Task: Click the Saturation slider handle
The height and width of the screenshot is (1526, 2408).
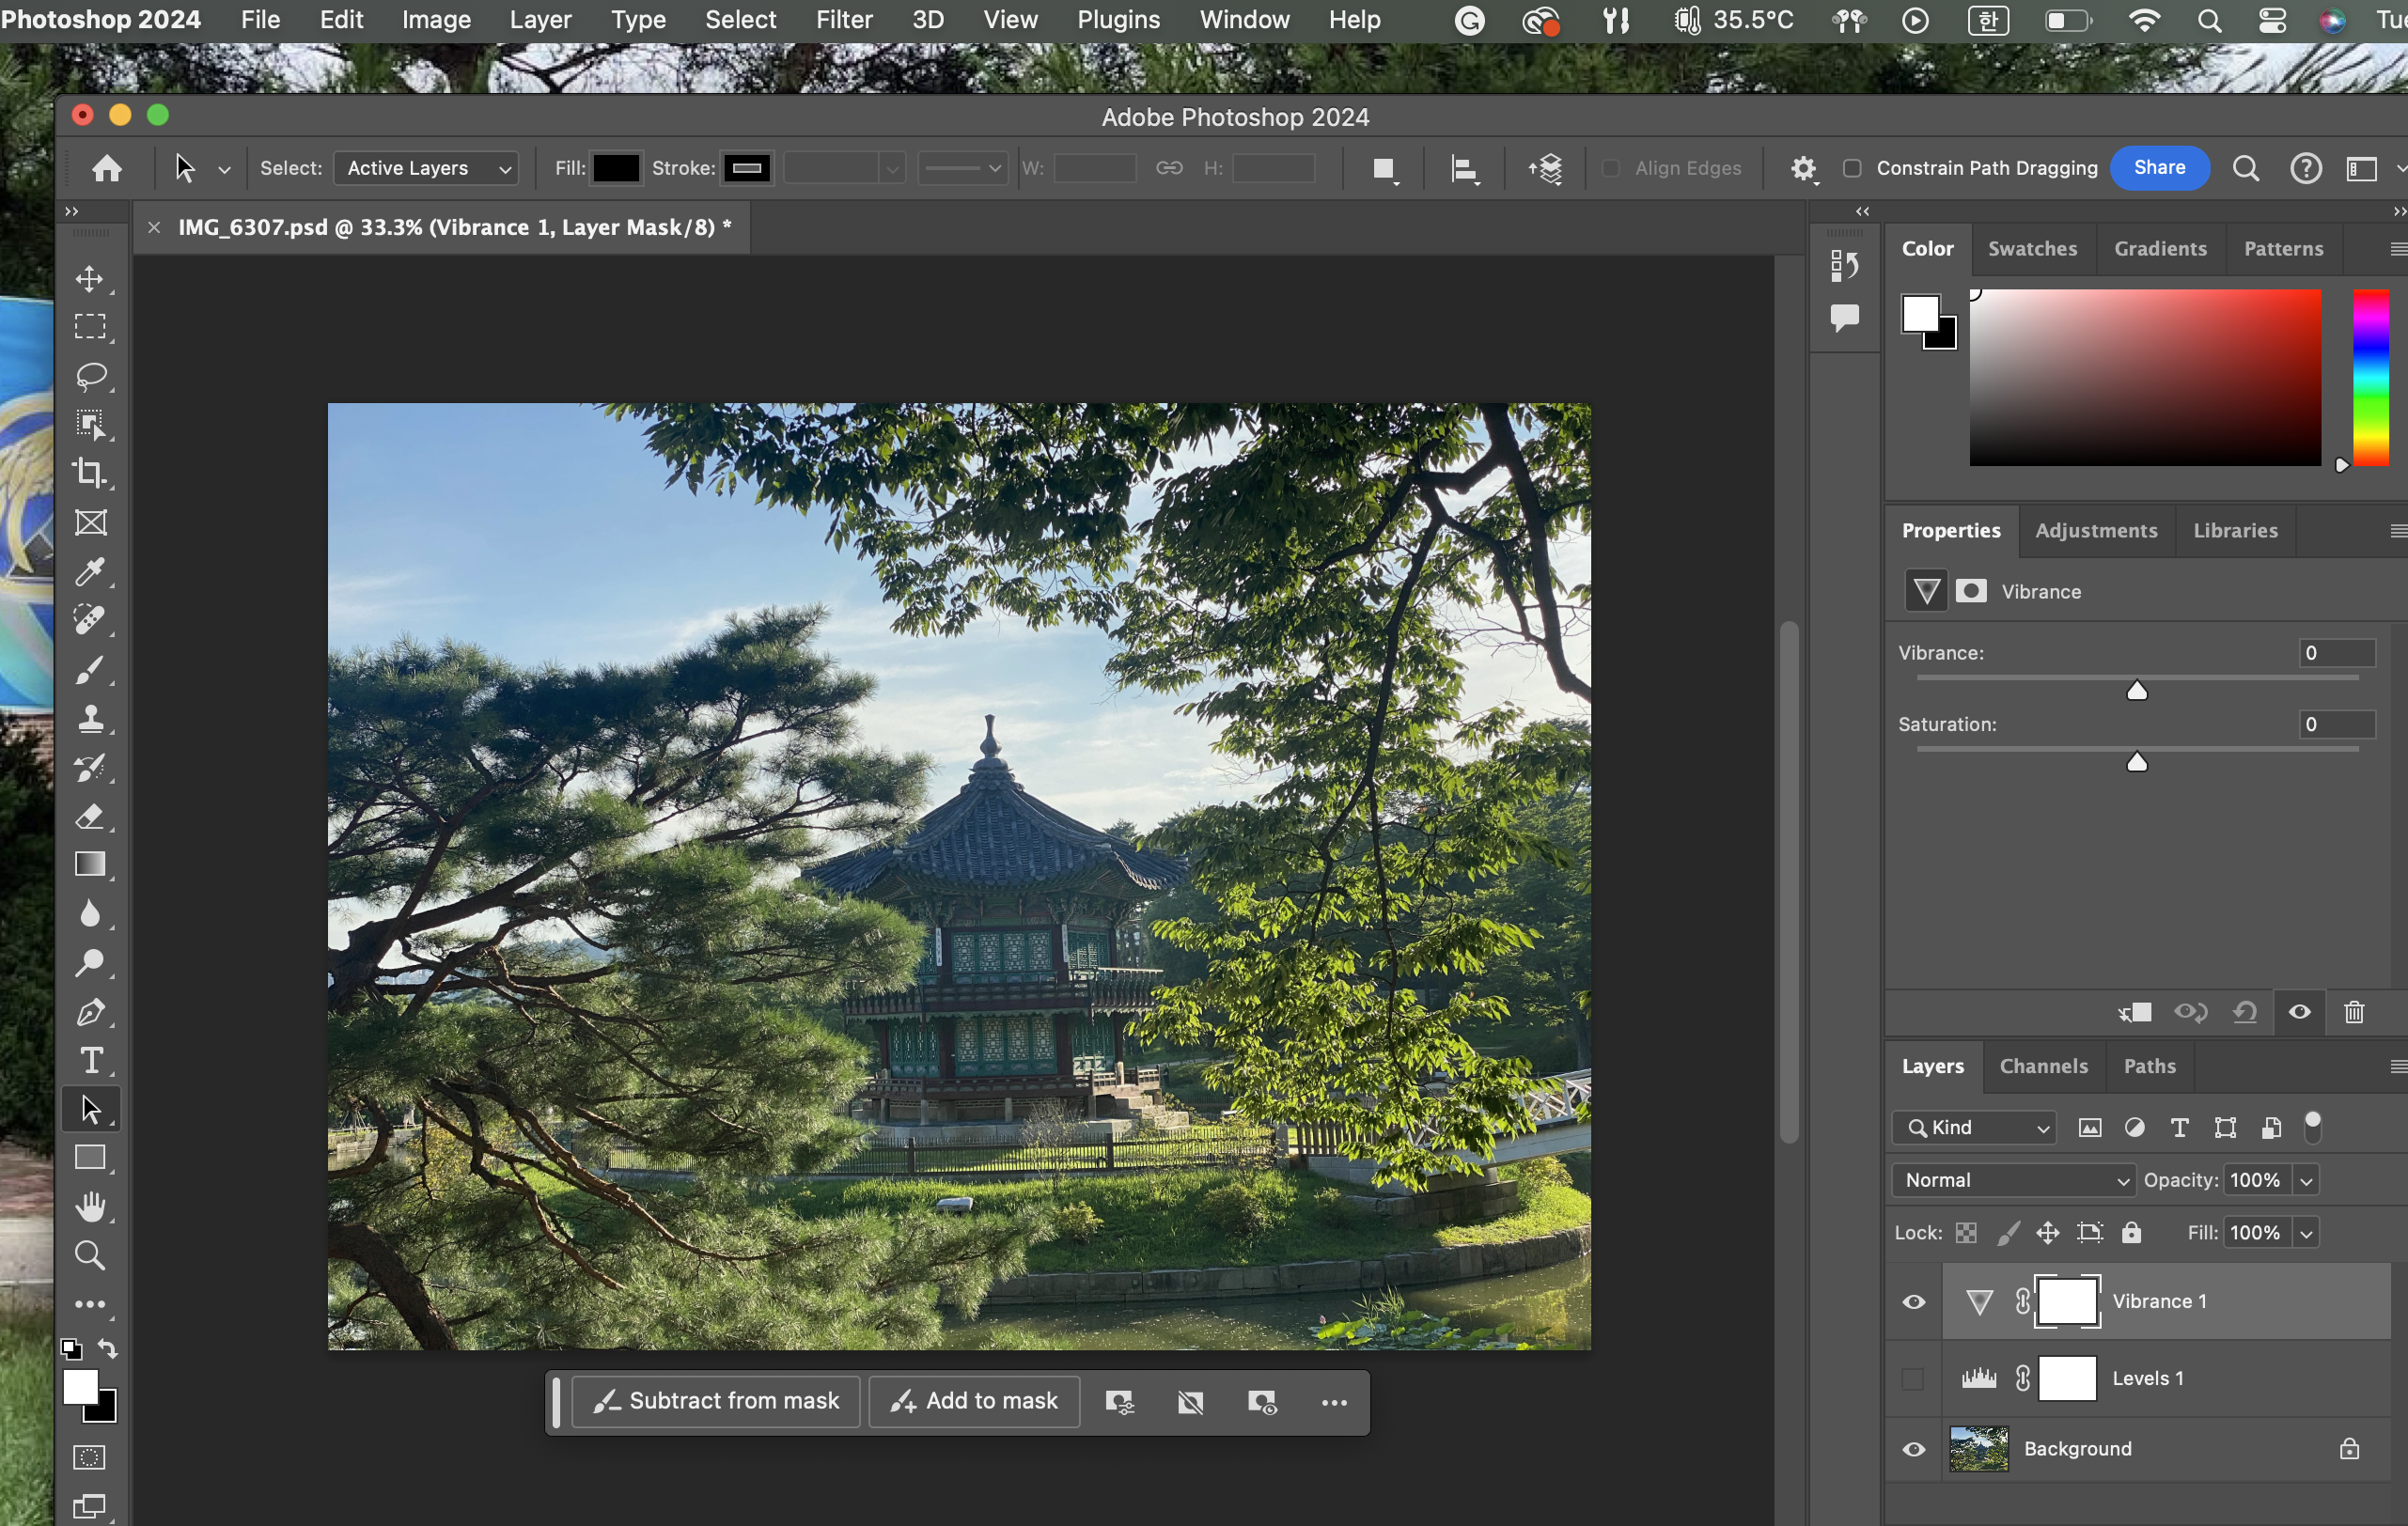Action: click(x=2137, y=763)
